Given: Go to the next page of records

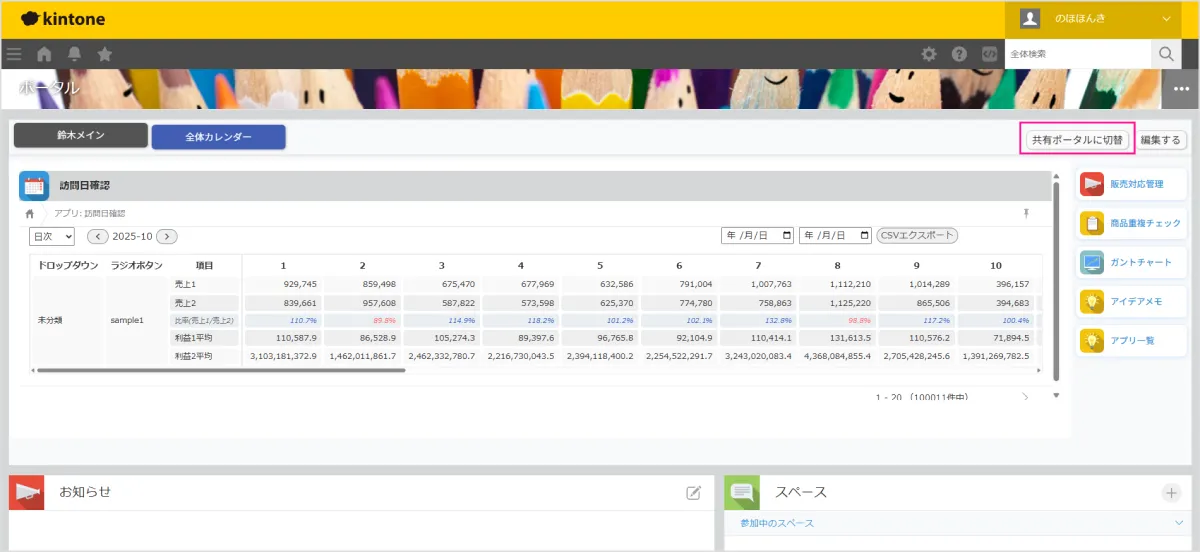Looking at the screenshot, I should (x=1025, y=398).
